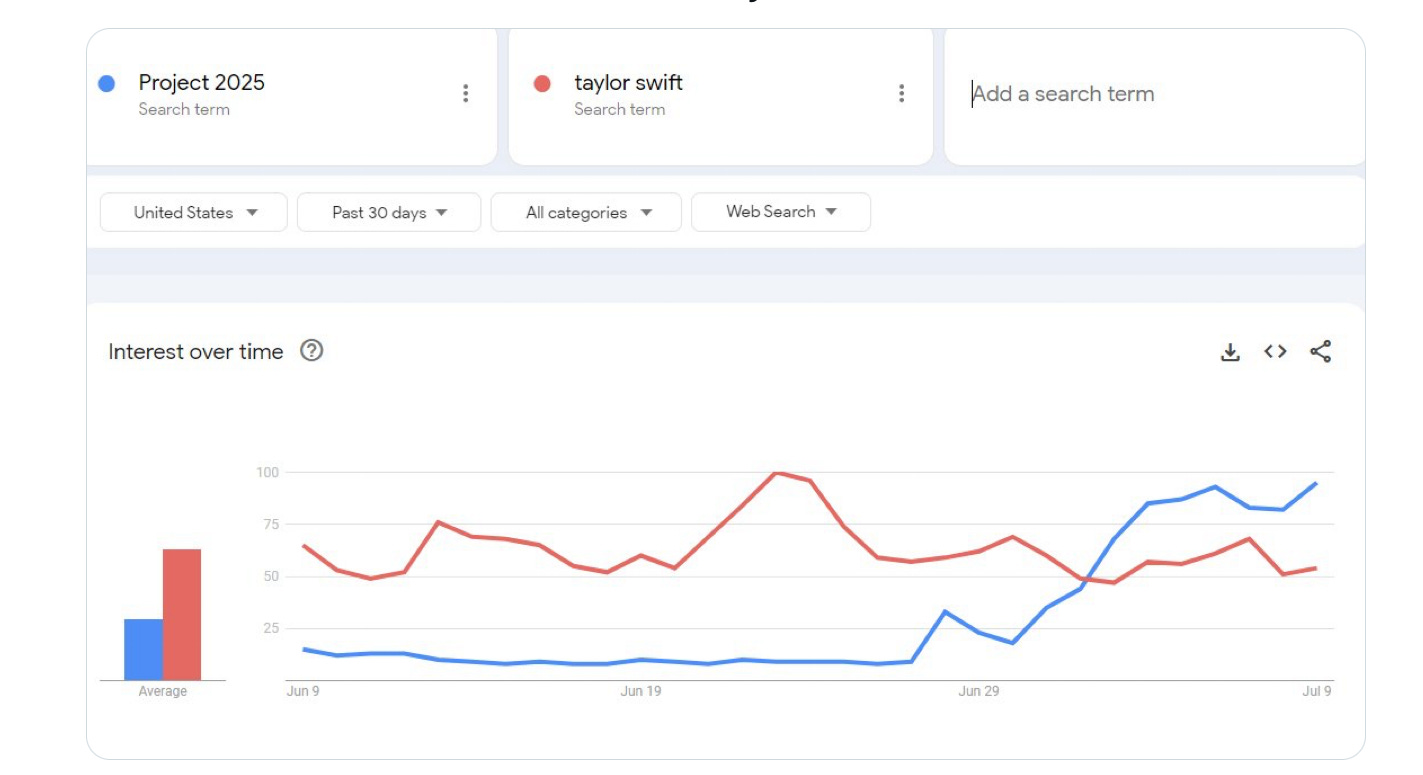This screenshot has width=1423, height=775.
Task: Click the 75 value on the y-axis
Action: (x=270, y=524)
